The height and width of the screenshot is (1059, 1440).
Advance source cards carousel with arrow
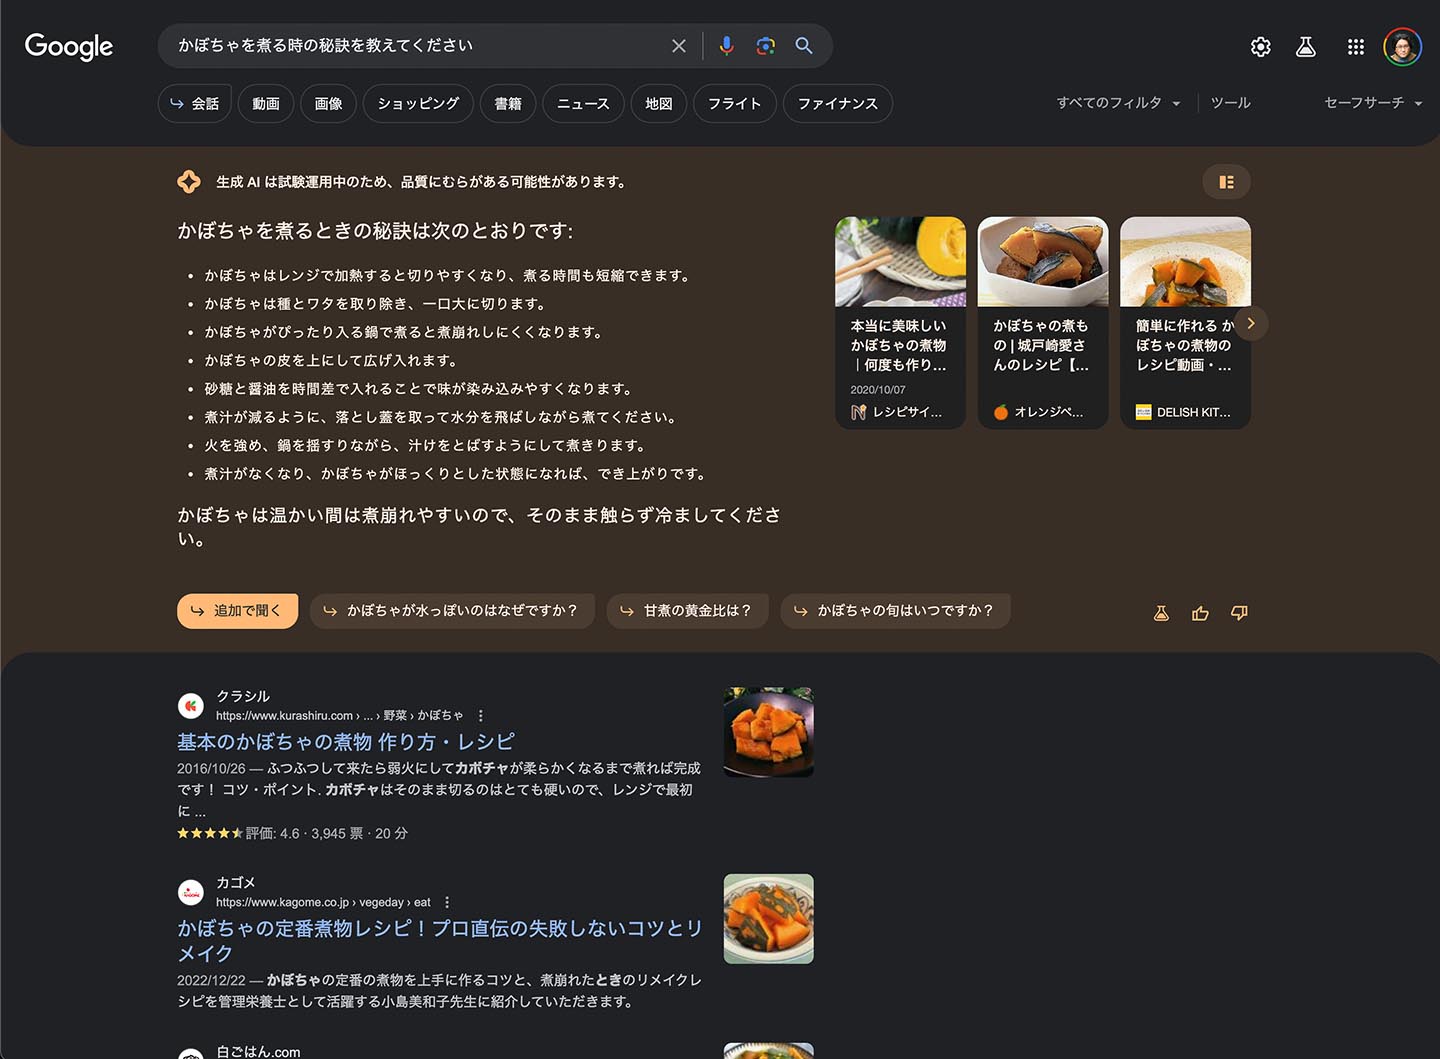point(1251,323)
